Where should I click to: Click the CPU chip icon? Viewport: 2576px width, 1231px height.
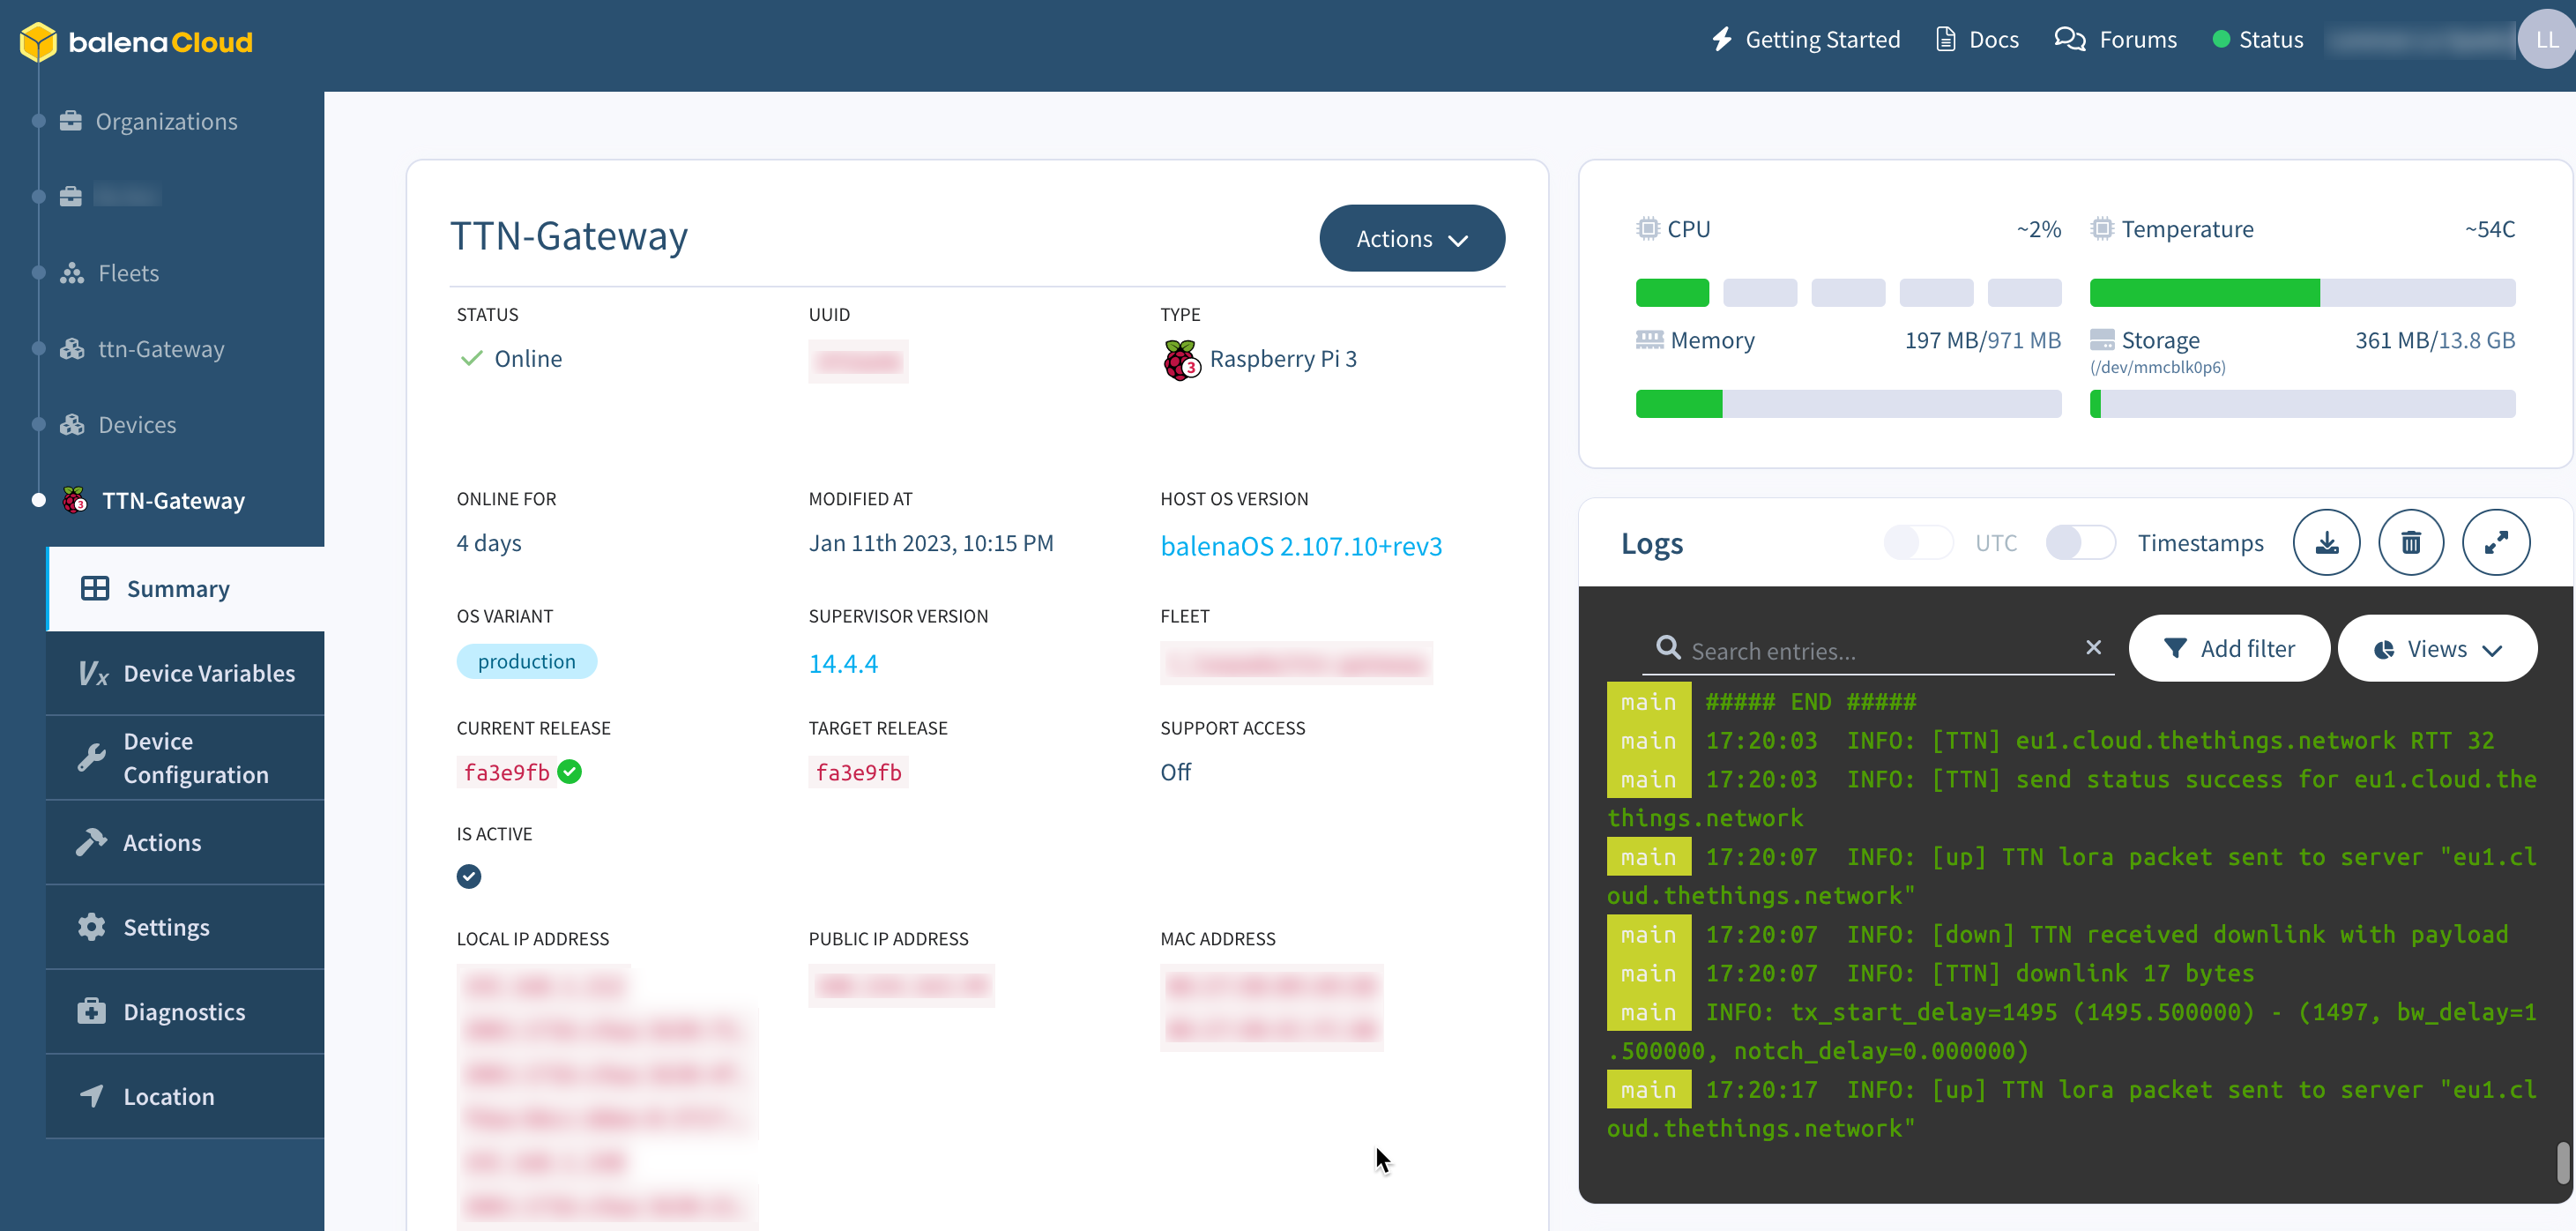[1648, 229]
